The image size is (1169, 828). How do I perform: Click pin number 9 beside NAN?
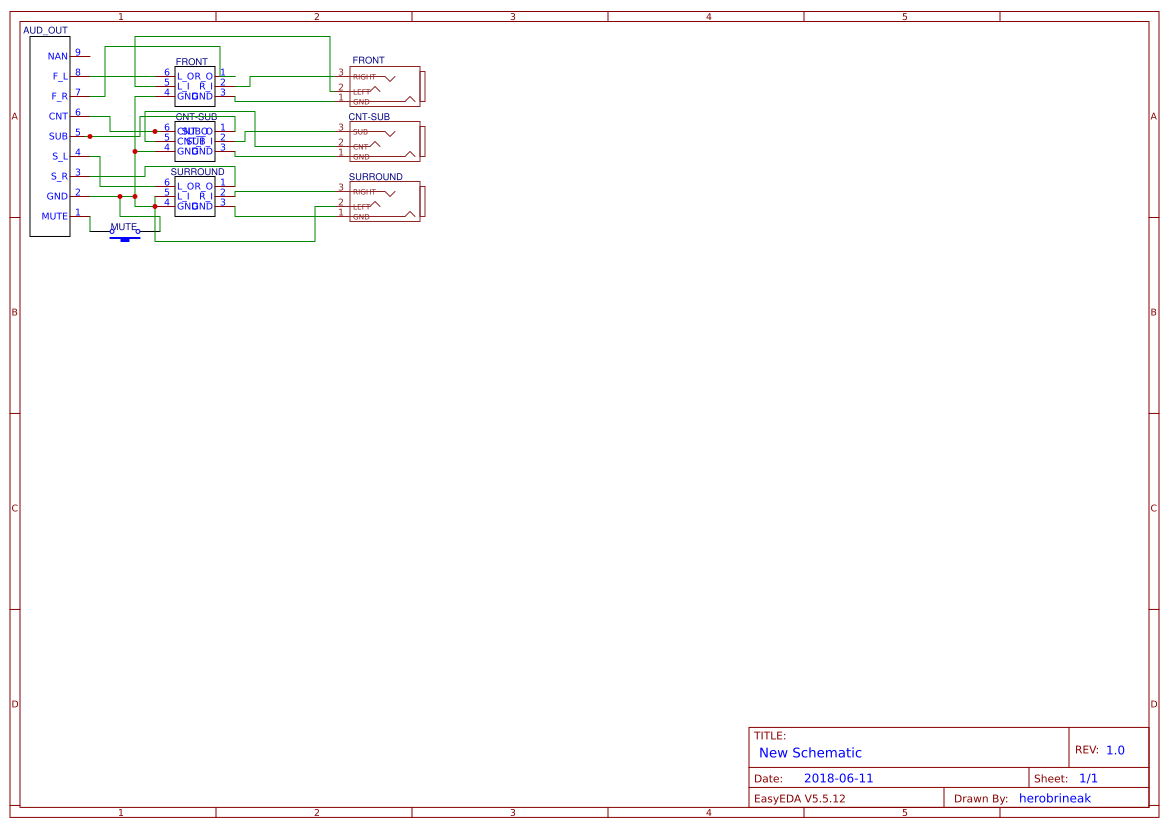pos(78,52)
